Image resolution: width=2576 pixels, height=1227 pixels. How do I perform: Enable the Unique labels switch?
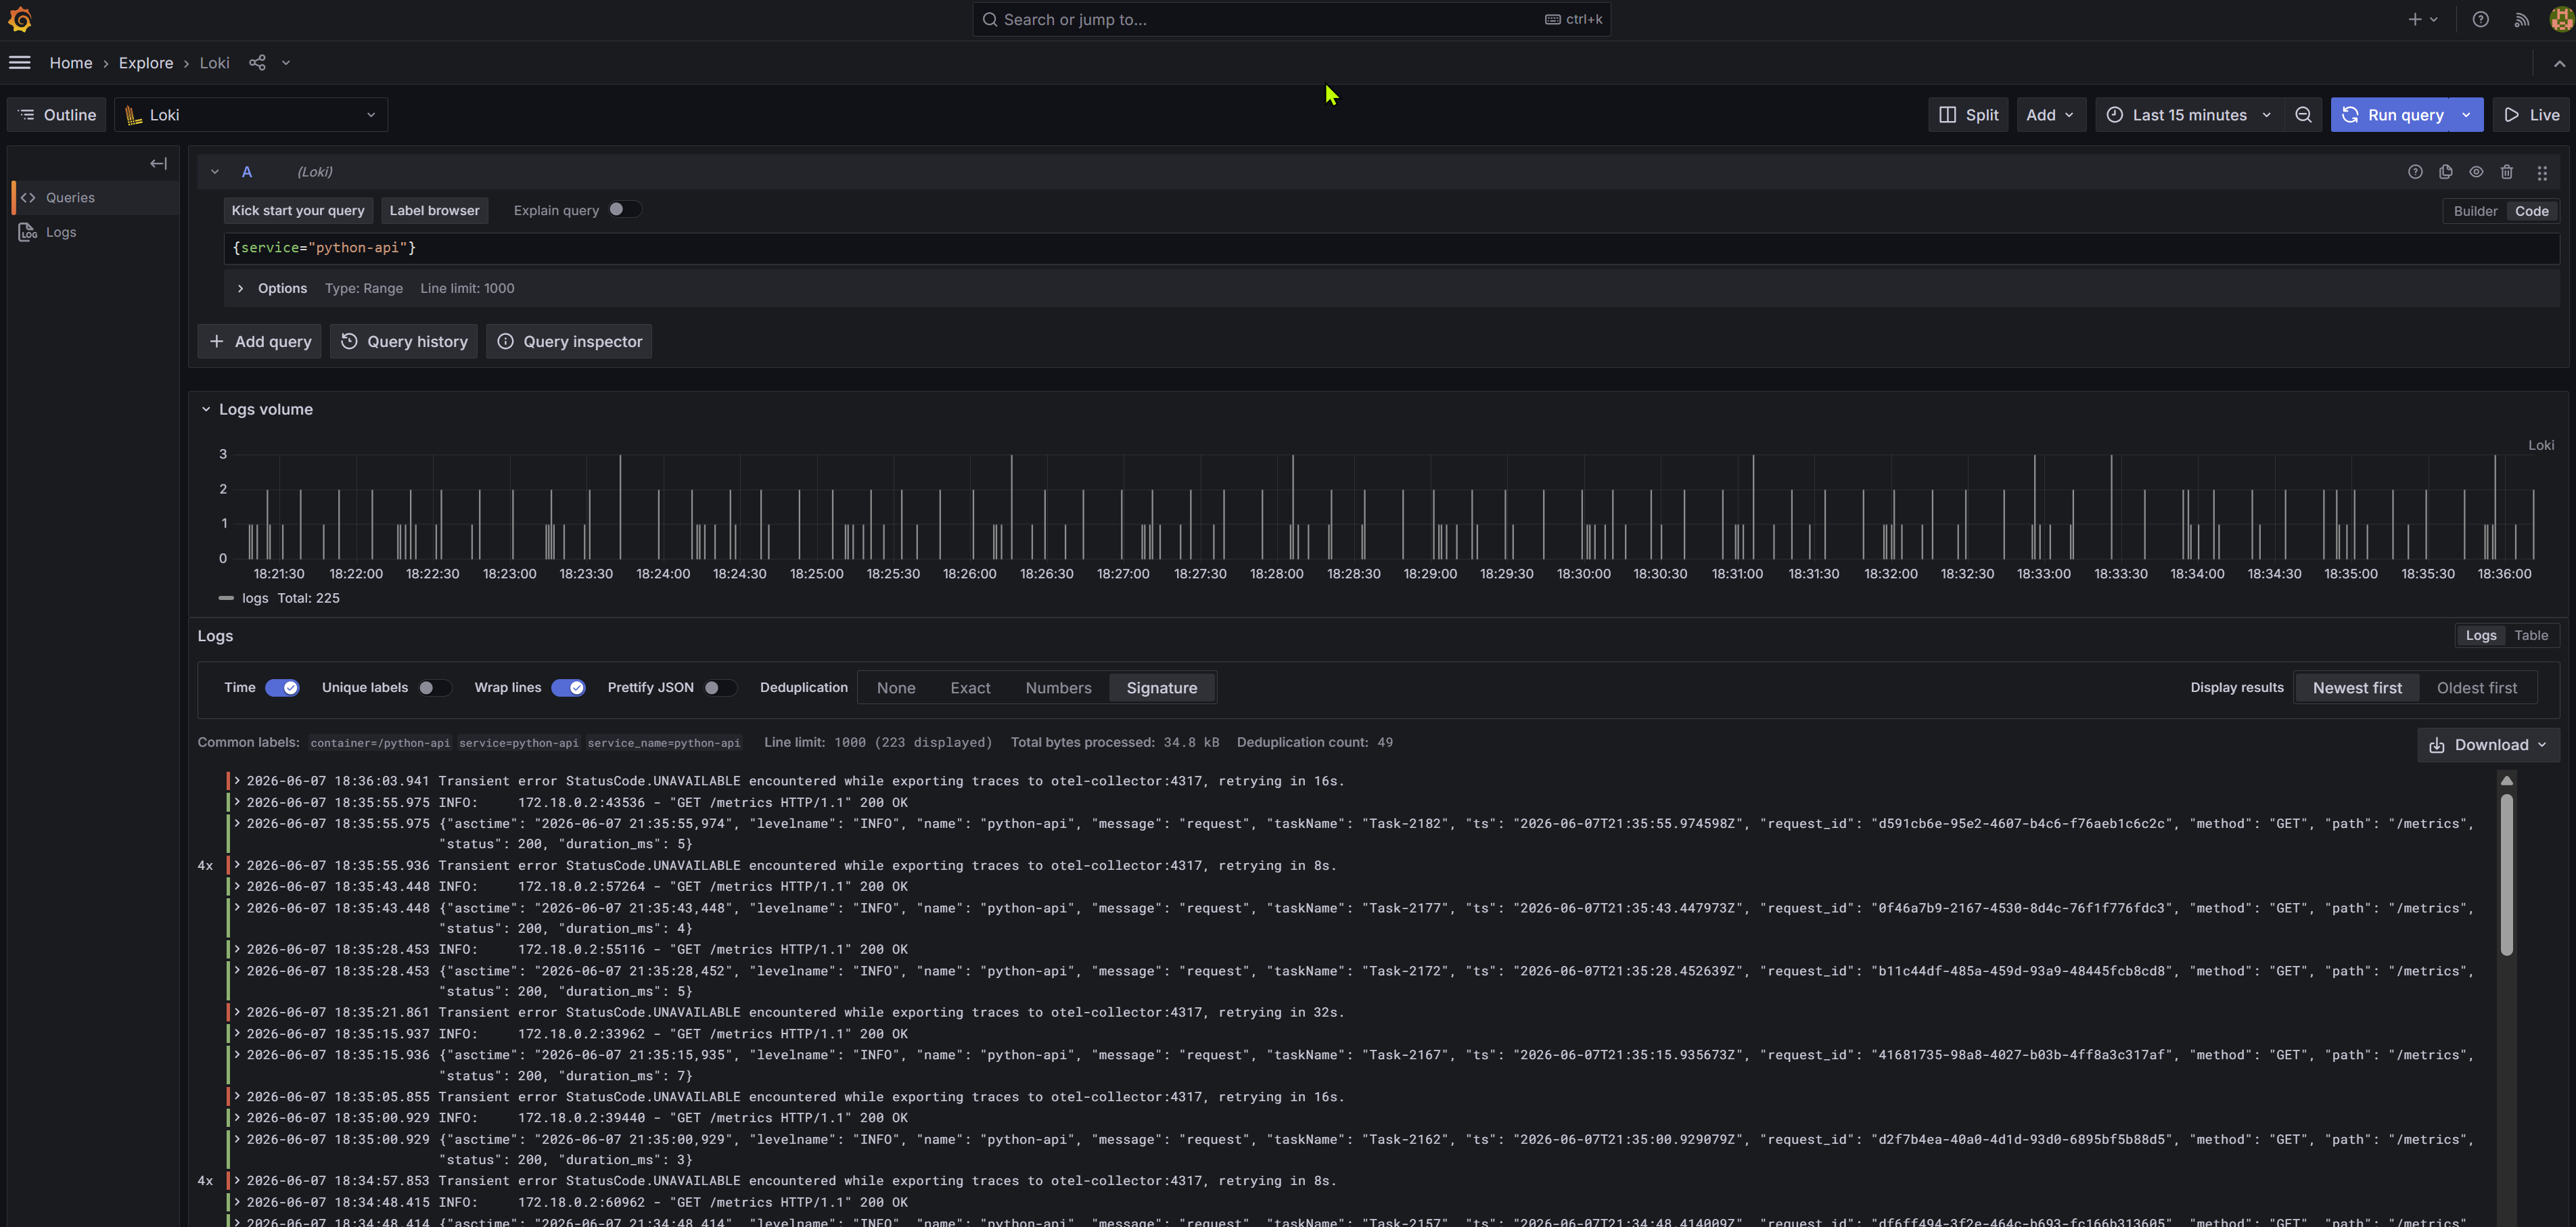434,688
